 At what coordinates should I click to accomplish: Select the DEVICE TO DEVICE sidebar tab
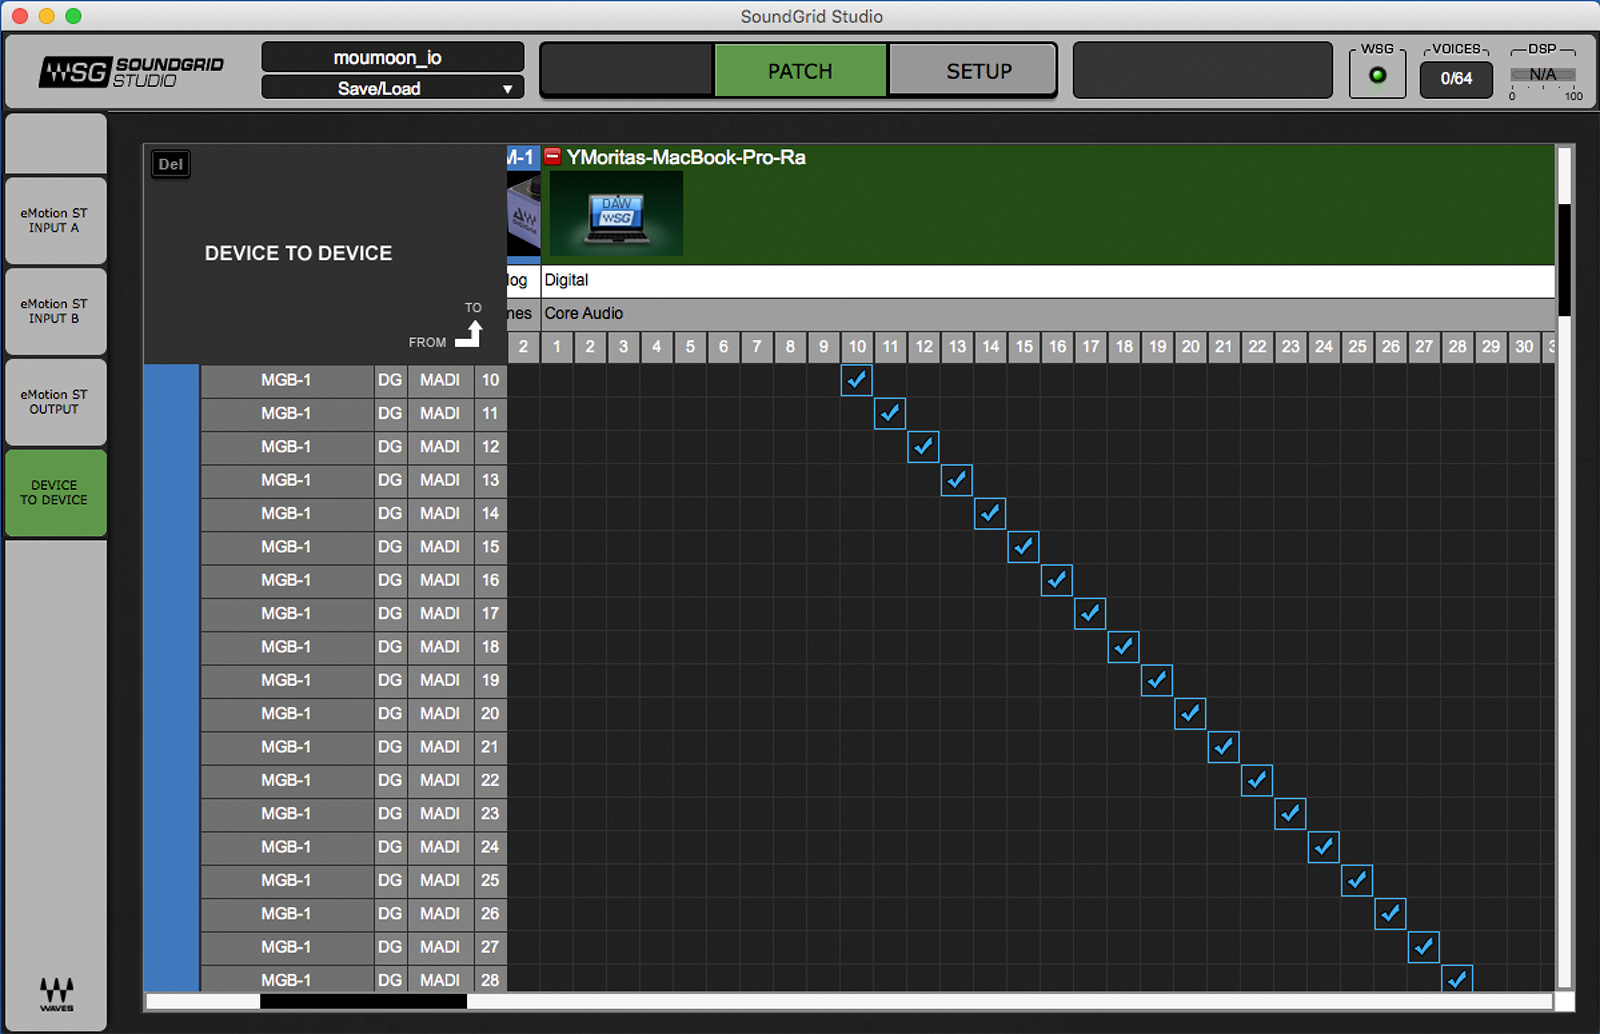tap(56, 492)
